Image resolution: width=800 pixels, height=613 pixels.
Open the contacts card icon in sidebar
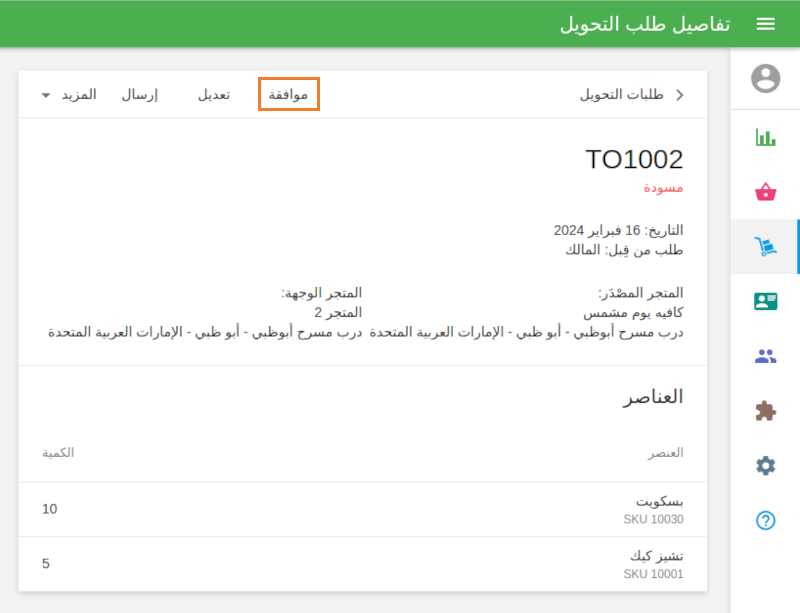click(764, 299)
